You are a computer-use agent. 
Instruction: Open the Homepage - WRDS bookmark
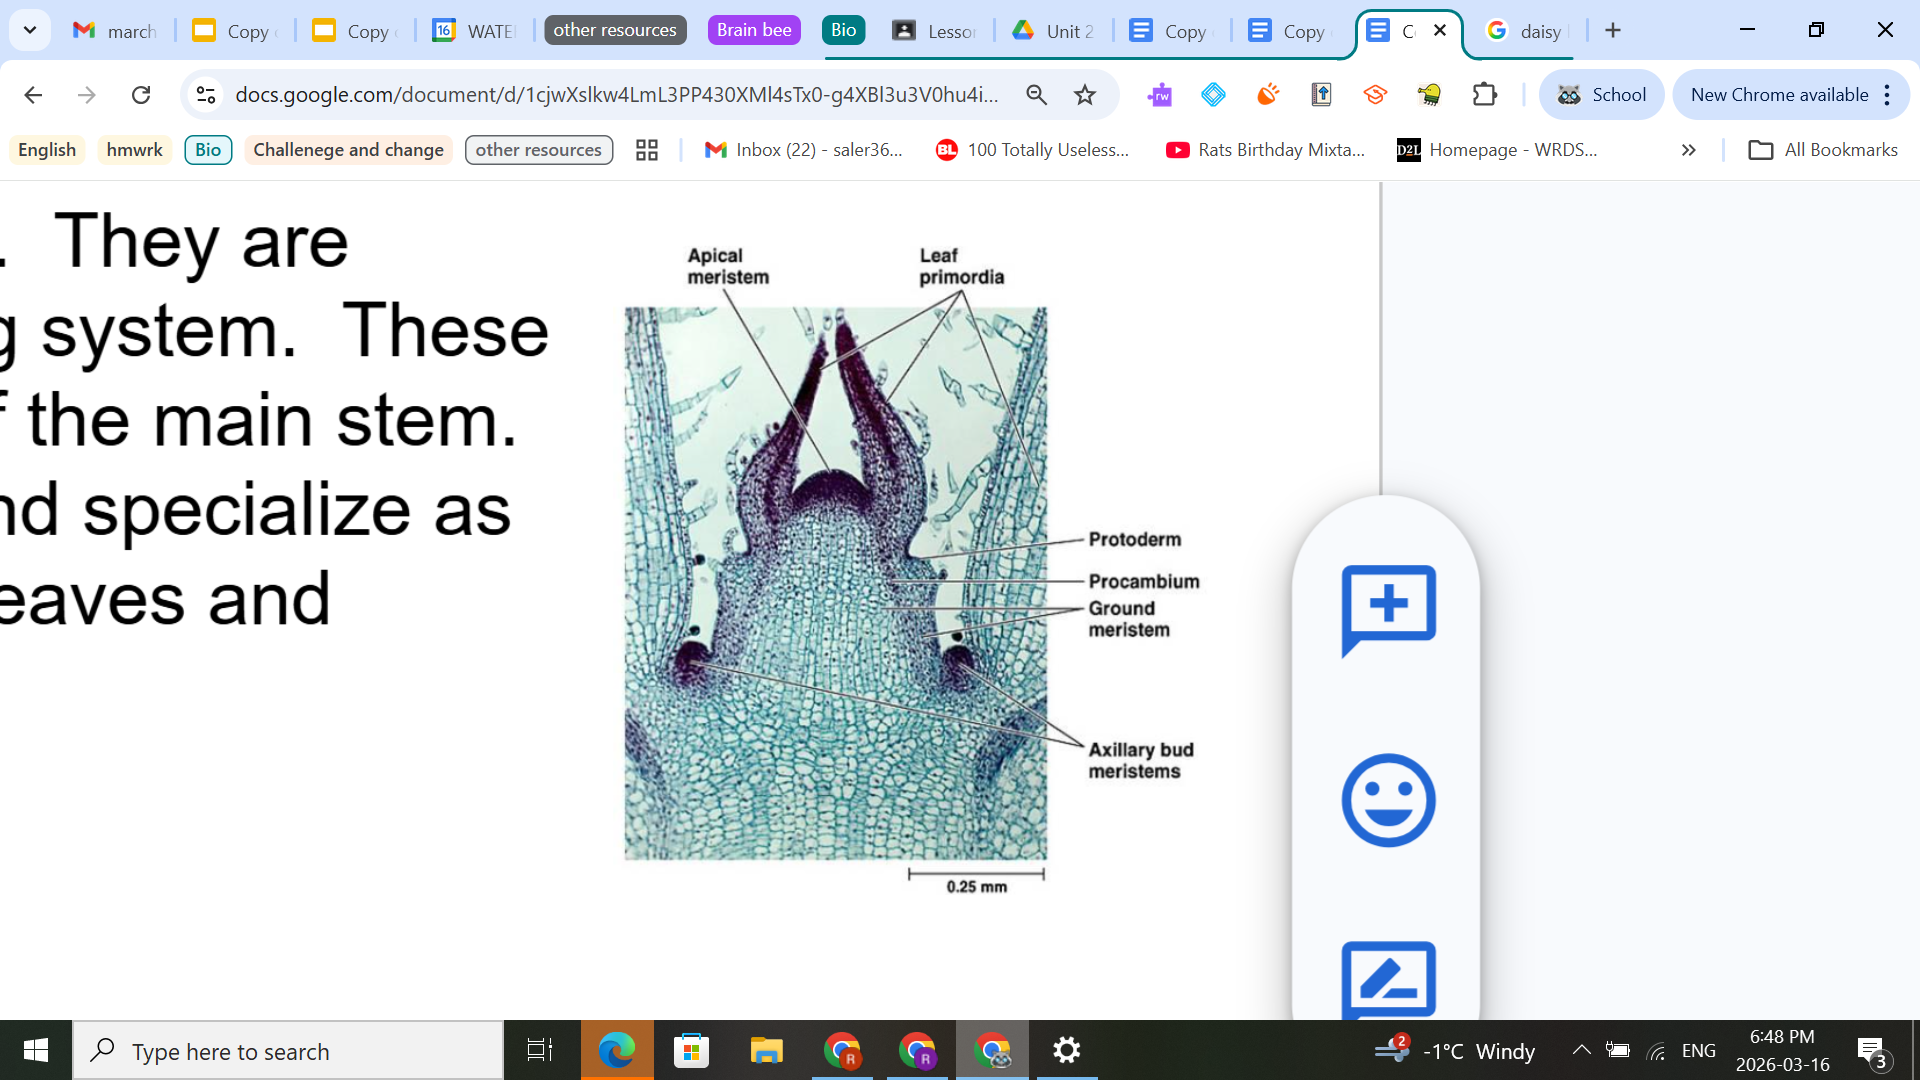point(1497,150)
